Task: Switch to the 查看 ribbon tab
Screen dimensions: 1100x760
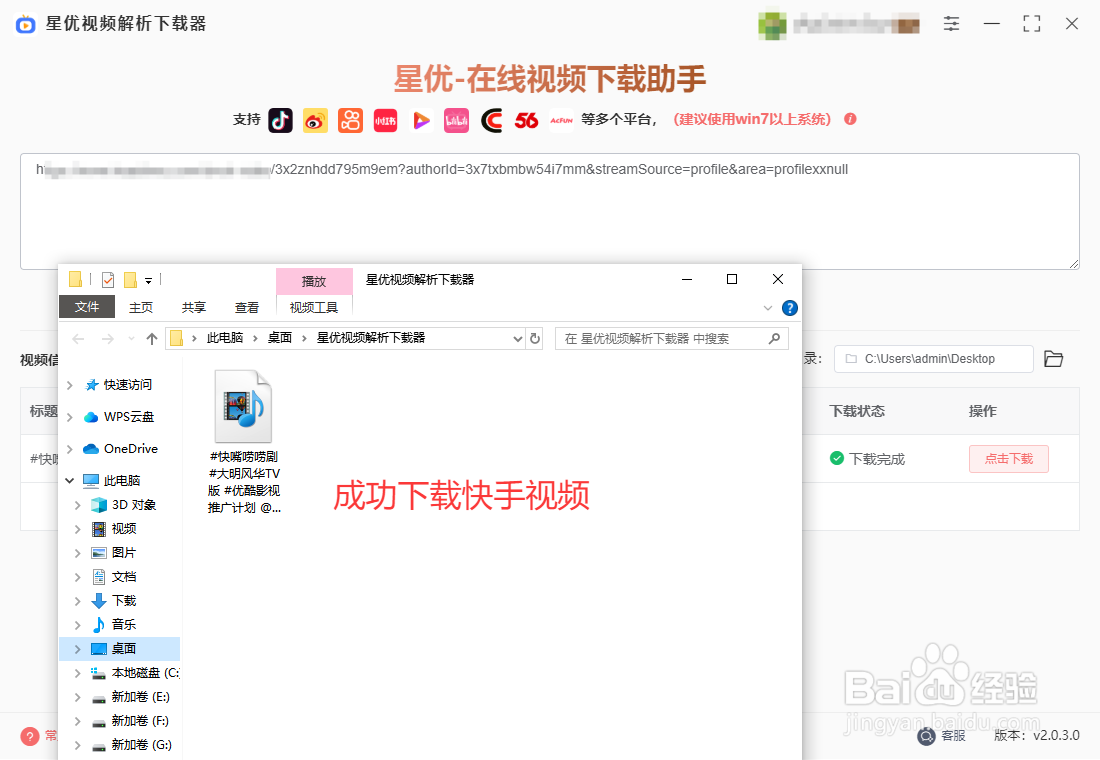Action: pyautogui.click(x=246, y=307)
